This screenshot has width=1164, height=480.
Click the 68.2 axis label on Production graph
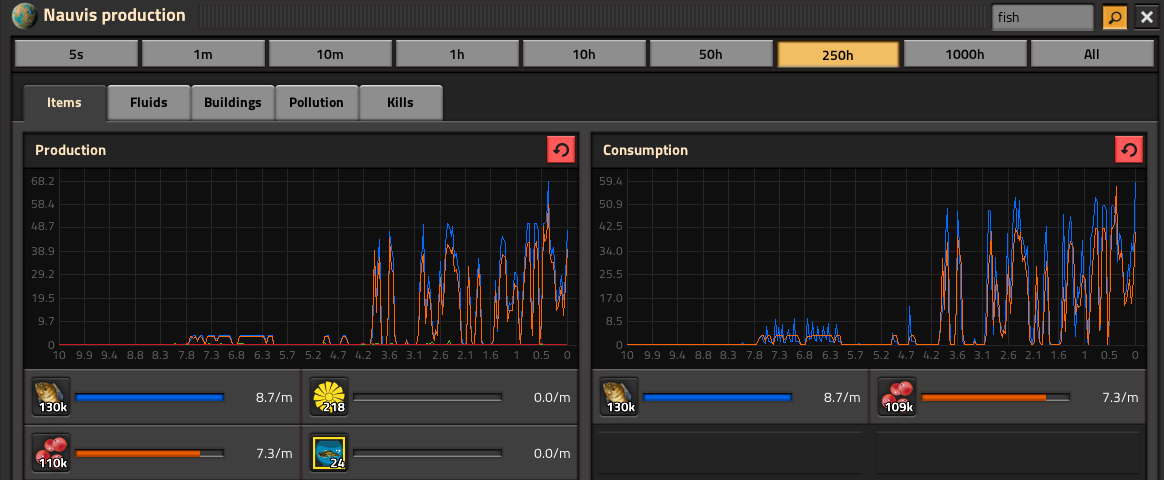[42, 181]
